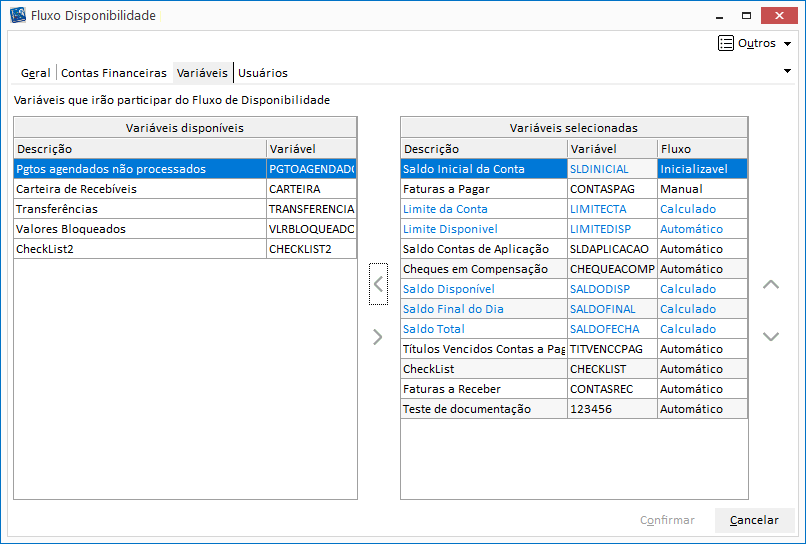The width and height of the screenshot is (806, 544).
Task: Open the Outros dropdown arrow
Action: [787, 44]
